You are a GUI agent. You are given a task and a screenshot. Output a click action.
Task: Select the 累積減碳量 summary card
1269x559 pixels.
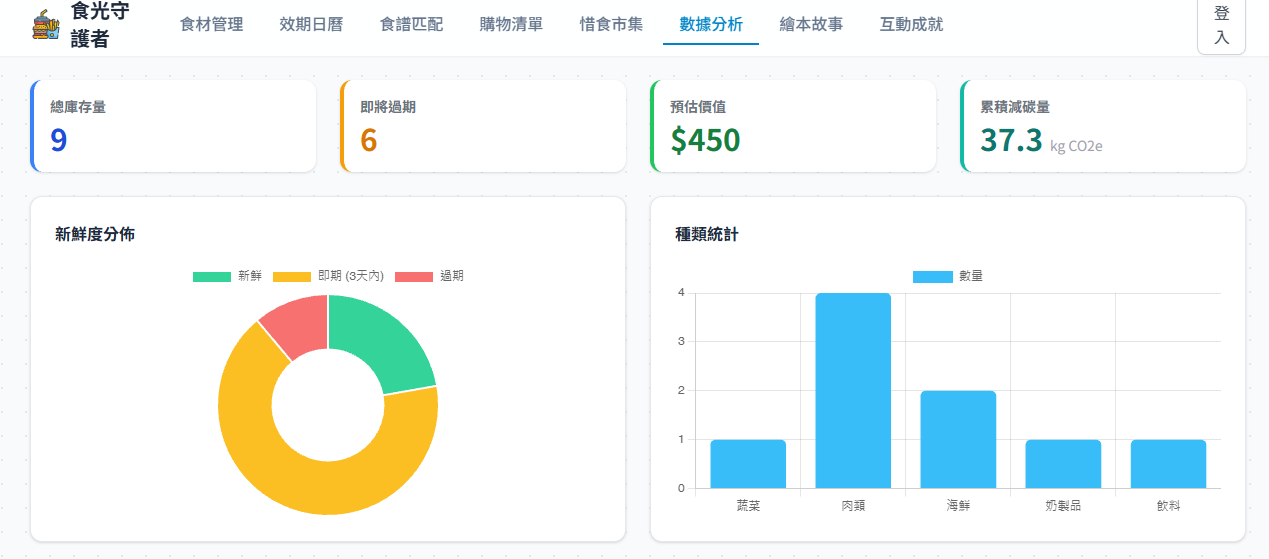tap(1103, 126)
